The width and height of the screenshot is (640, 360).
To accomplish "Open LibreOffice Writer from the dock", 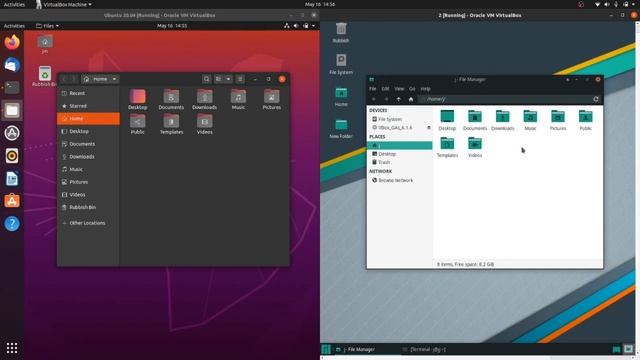I will (12, 178).
